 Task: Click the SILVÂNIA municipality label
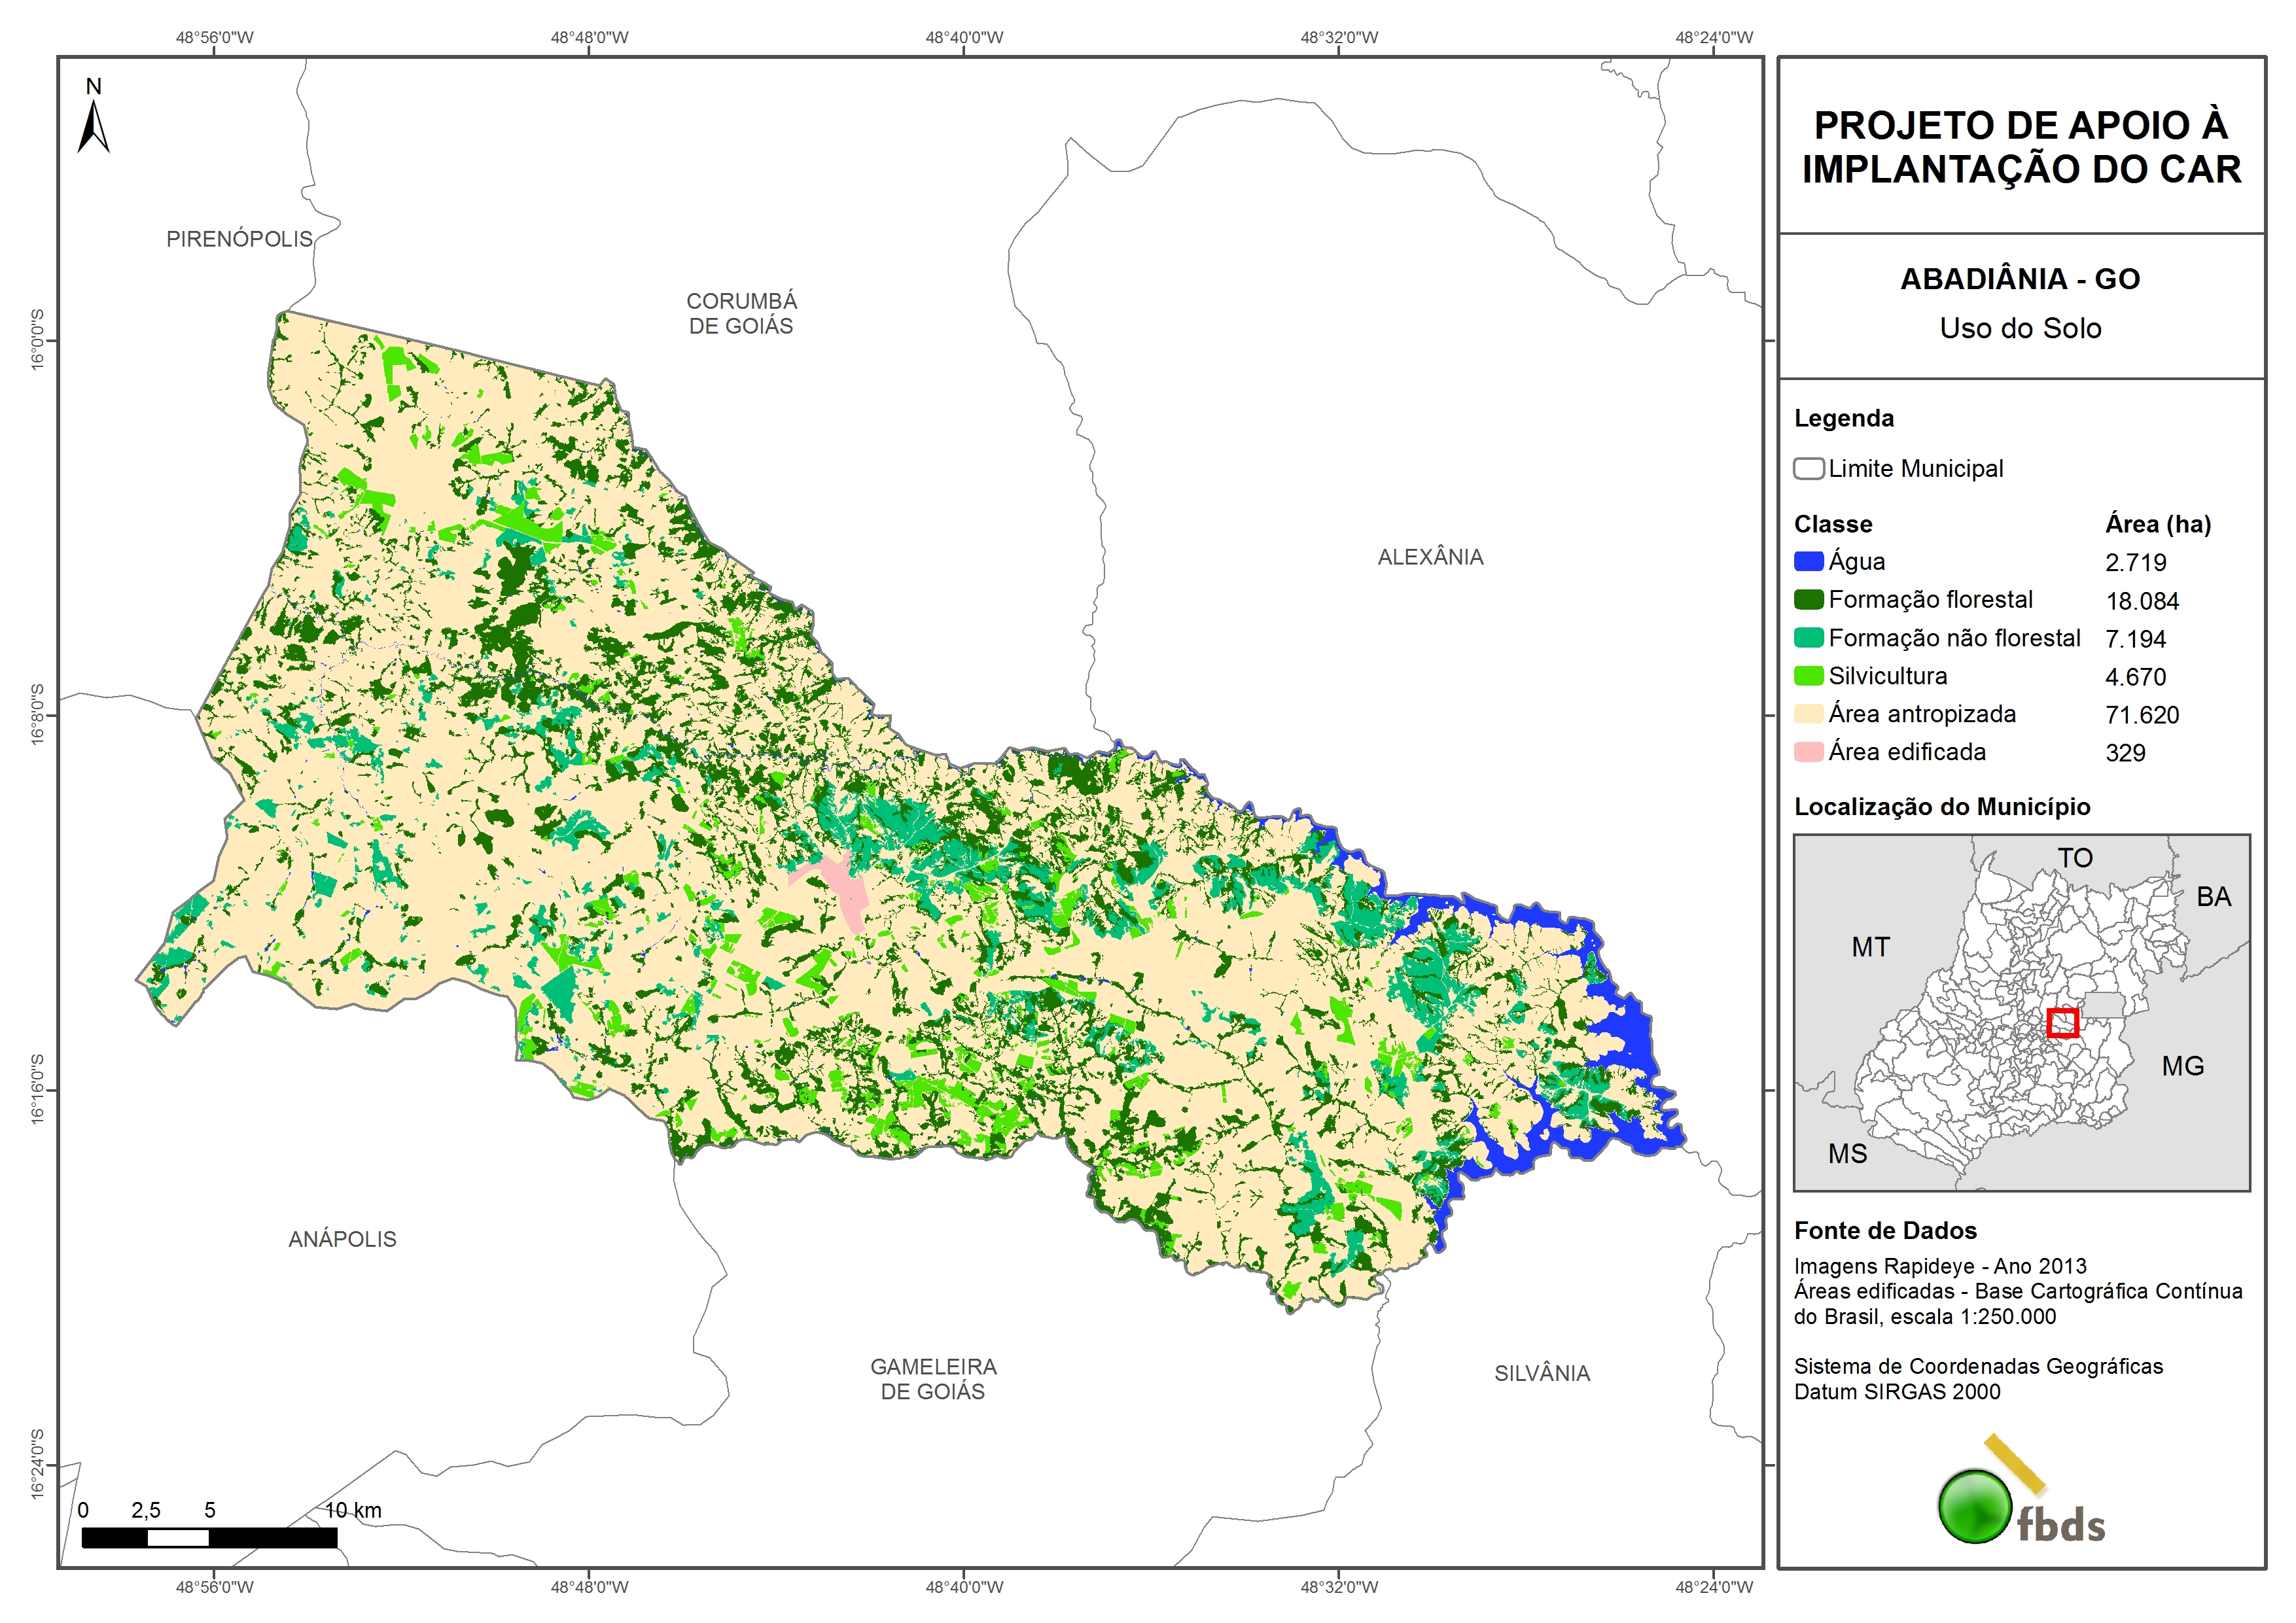pos(1542,1373)
